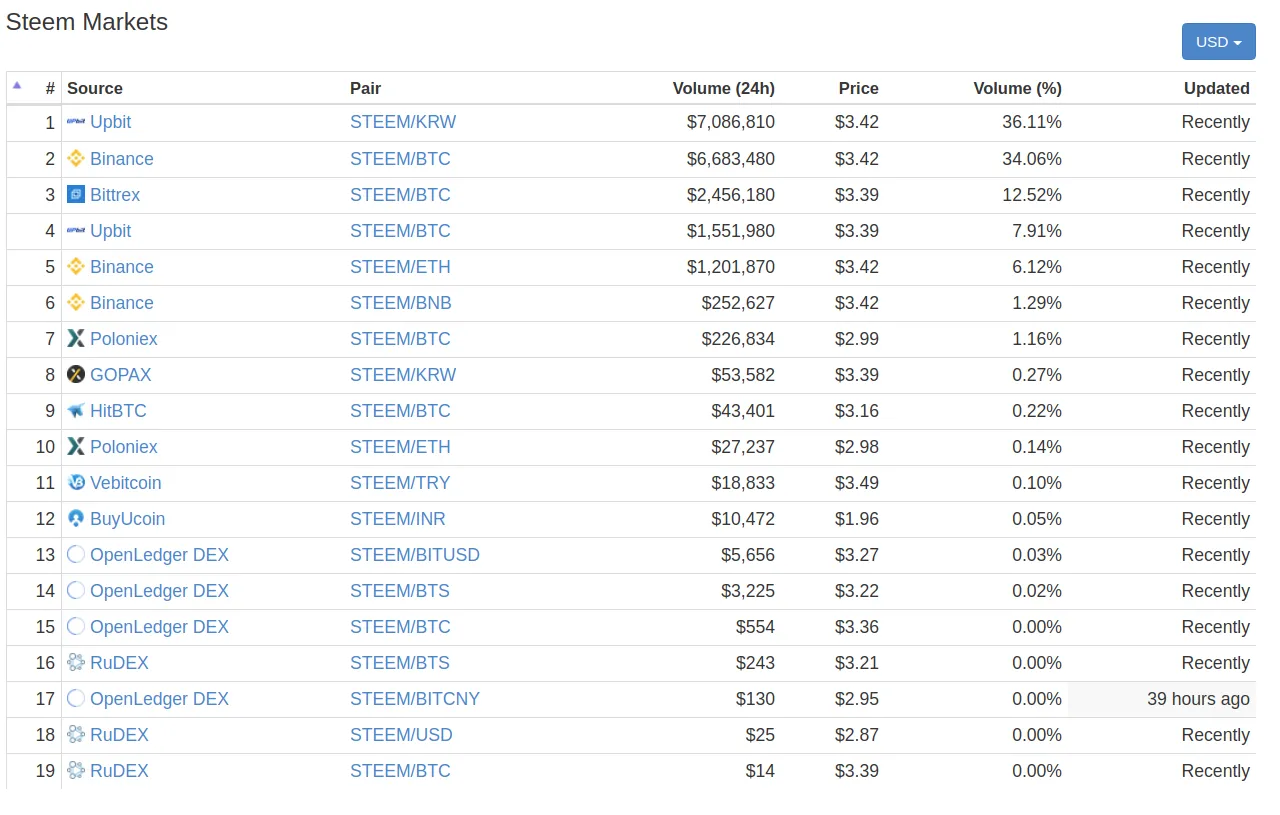The width and height of the screenshot is (1280, 815).
Task: Click the BuyUcoin logo icon
Action: [76, 518]
